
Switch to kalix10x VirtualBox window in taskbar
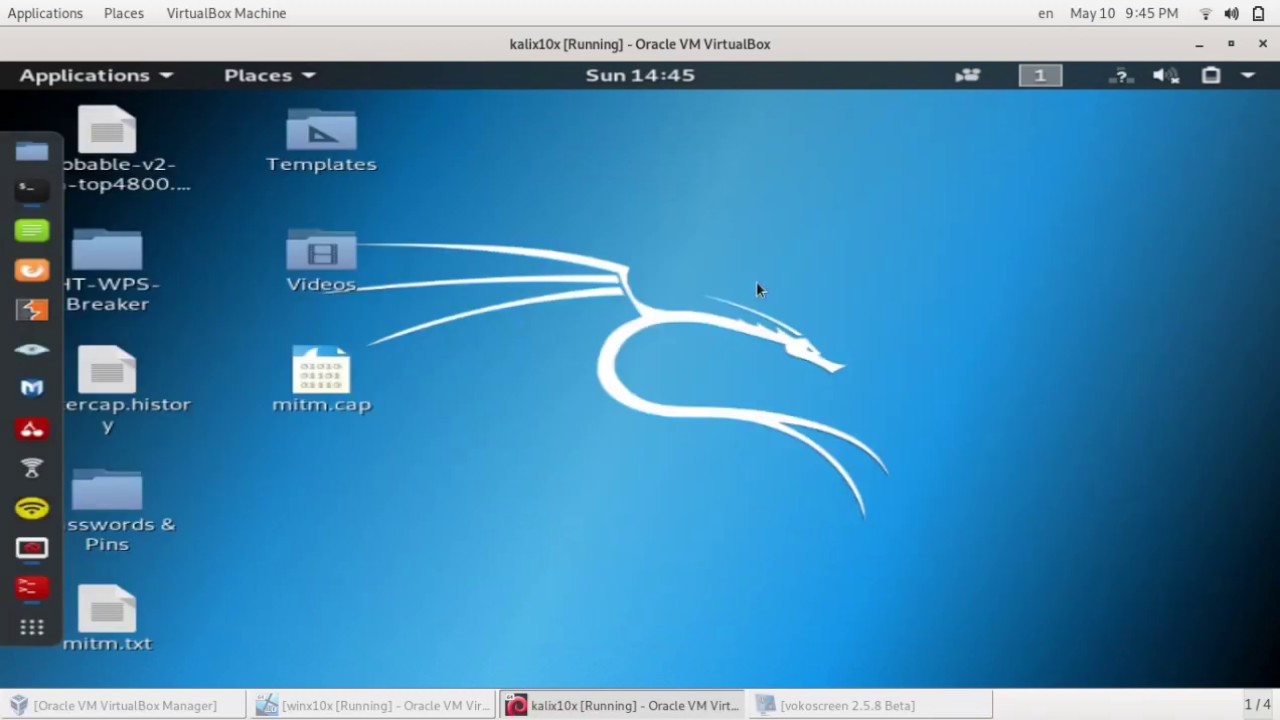click(x=622, y=705)
